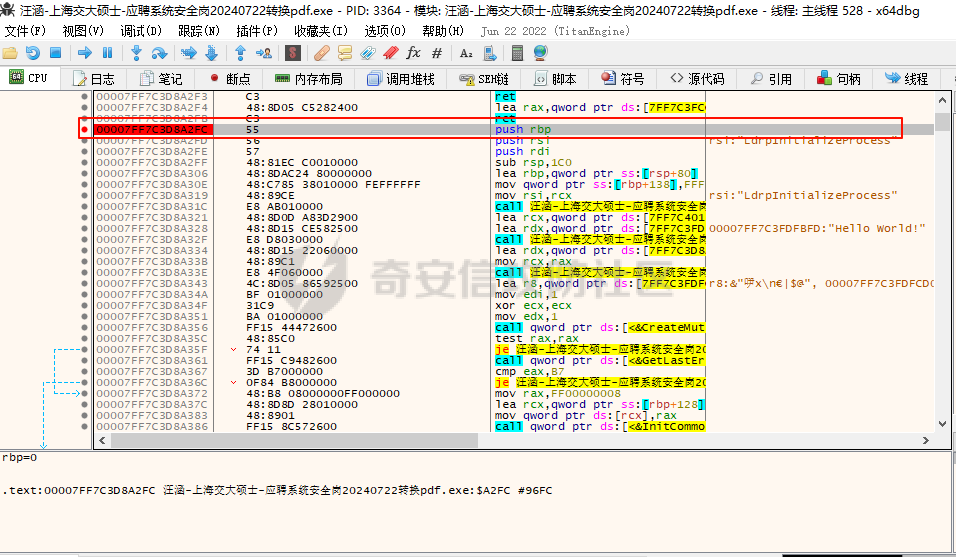Open the Calculator icon

[517, 53]
